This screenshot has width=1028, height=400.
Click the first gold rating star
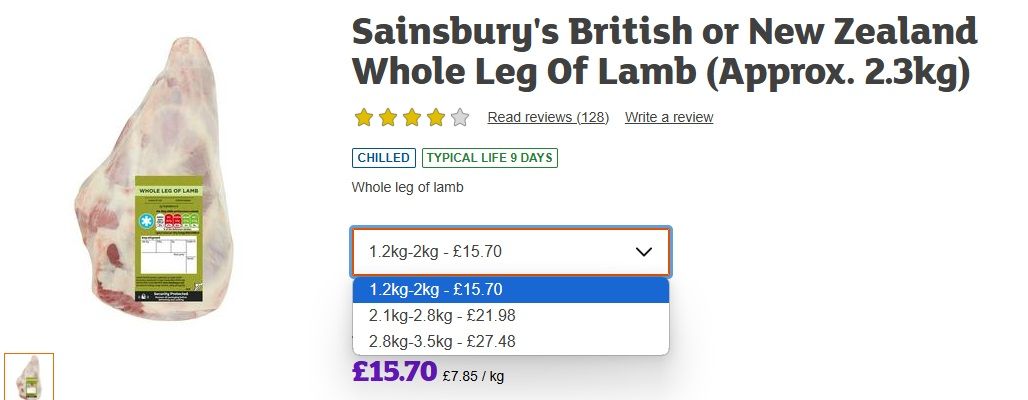coord(364,118)
